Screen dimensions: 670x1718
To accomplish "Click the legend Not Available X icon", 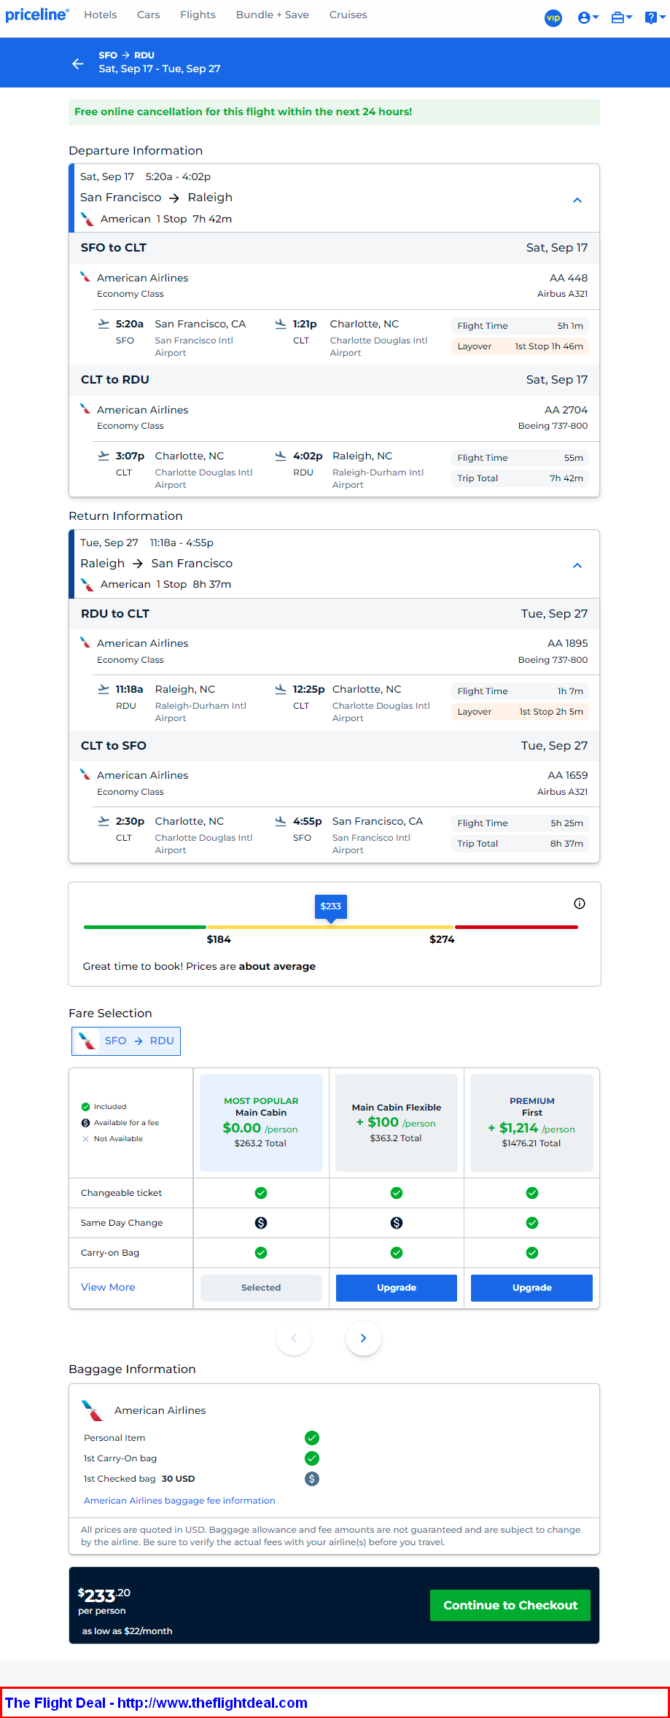I will coord(86,1139).
